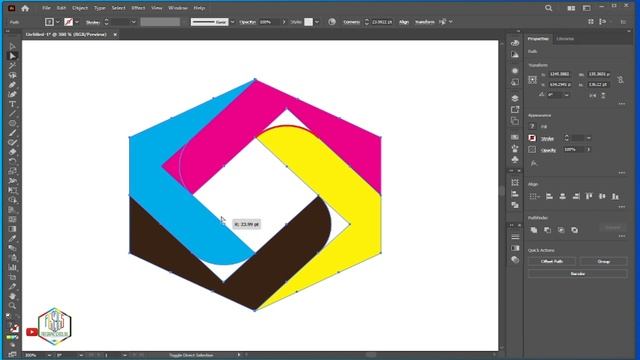Viewport: 640px width, 360px height.
Task: Open the Recolor Artwork globe icon
Action: (332, 22)
